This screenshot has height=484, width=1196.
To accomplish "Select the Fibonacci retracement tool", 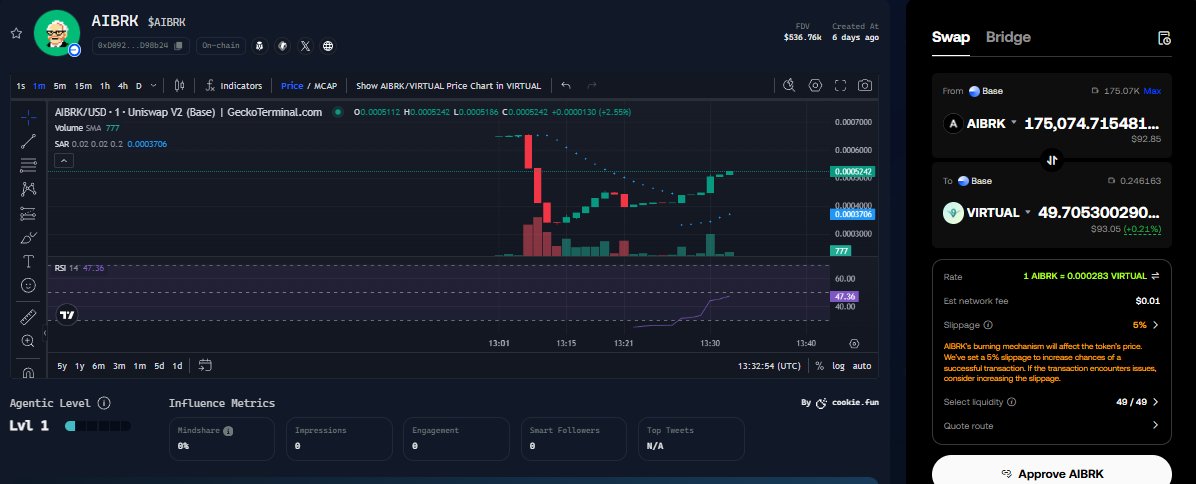I will coord(28,165).
